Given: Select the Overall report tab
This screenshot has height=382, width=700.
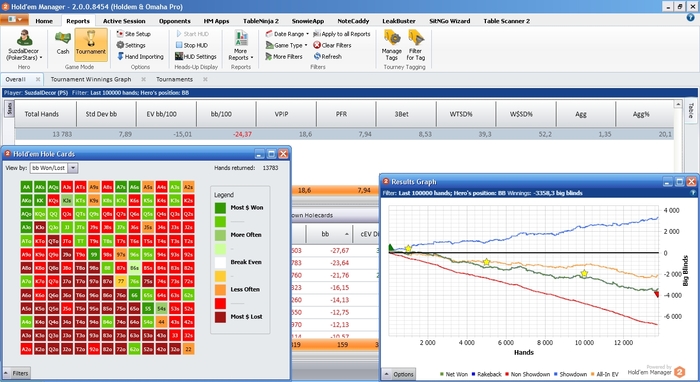Looking at the screenshot, I should click(16, 79).
